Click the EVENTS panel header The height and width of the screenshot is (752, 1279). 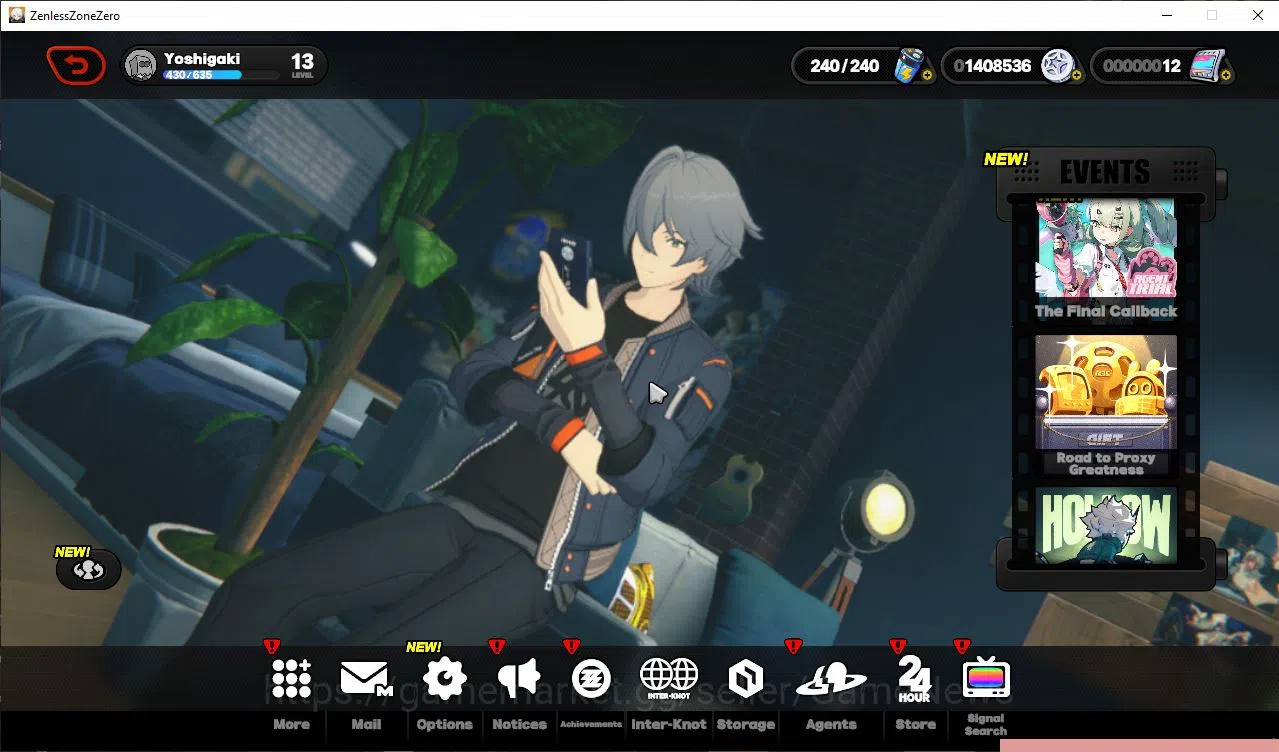(x=1105, y=172)
